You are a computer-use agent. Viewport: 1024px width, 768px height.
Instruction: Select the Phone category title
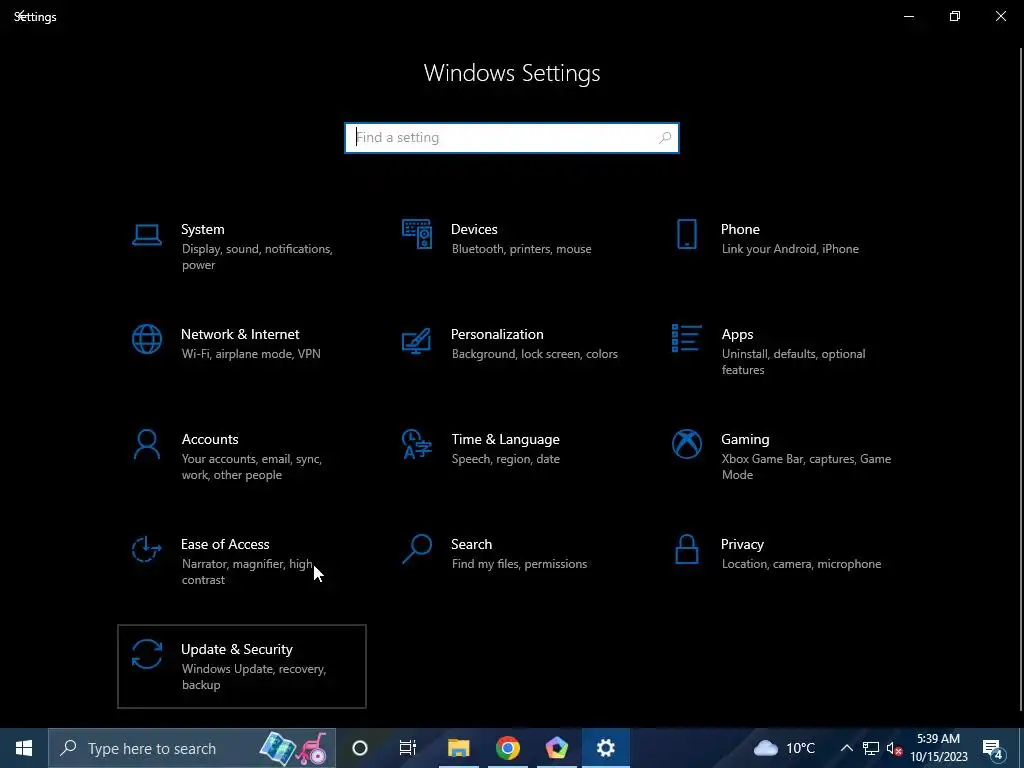(x=740, y=229)
